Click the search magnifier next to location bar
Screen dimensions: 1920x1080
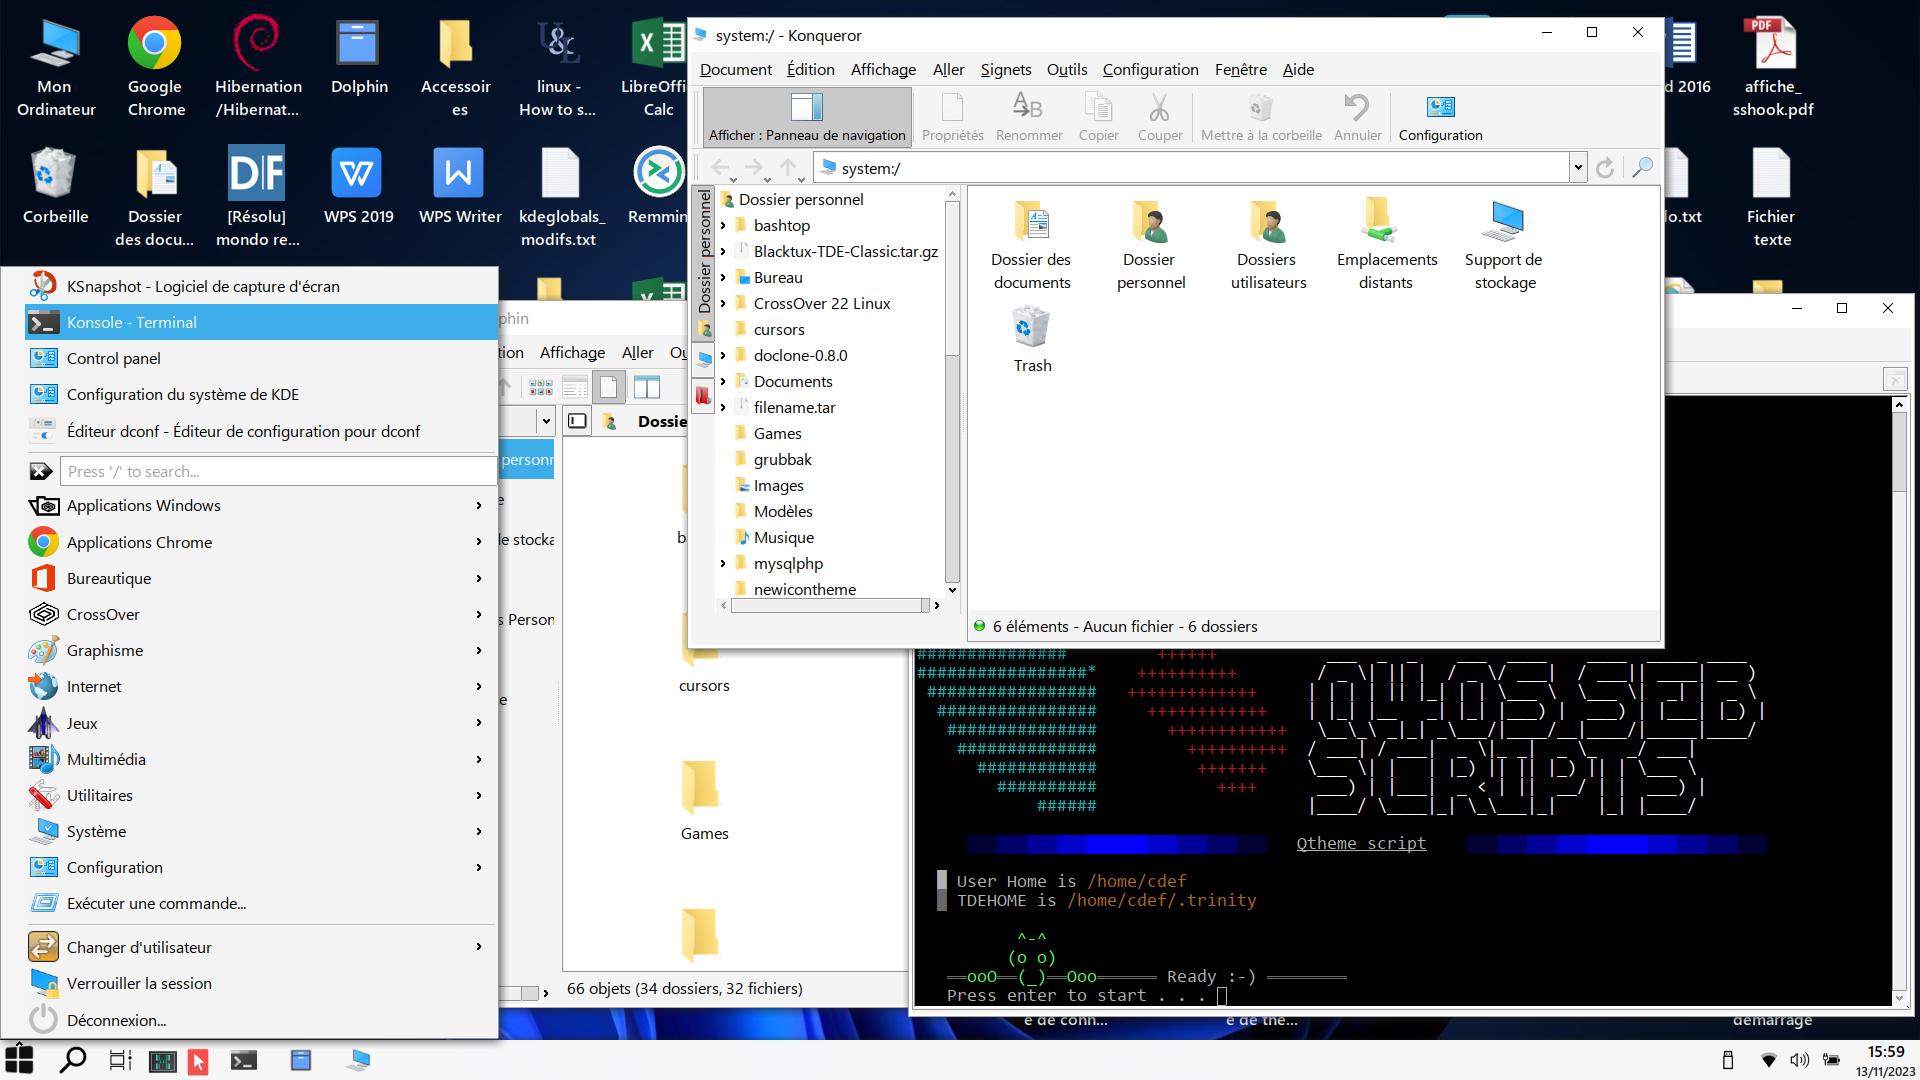click(1642, 168)
